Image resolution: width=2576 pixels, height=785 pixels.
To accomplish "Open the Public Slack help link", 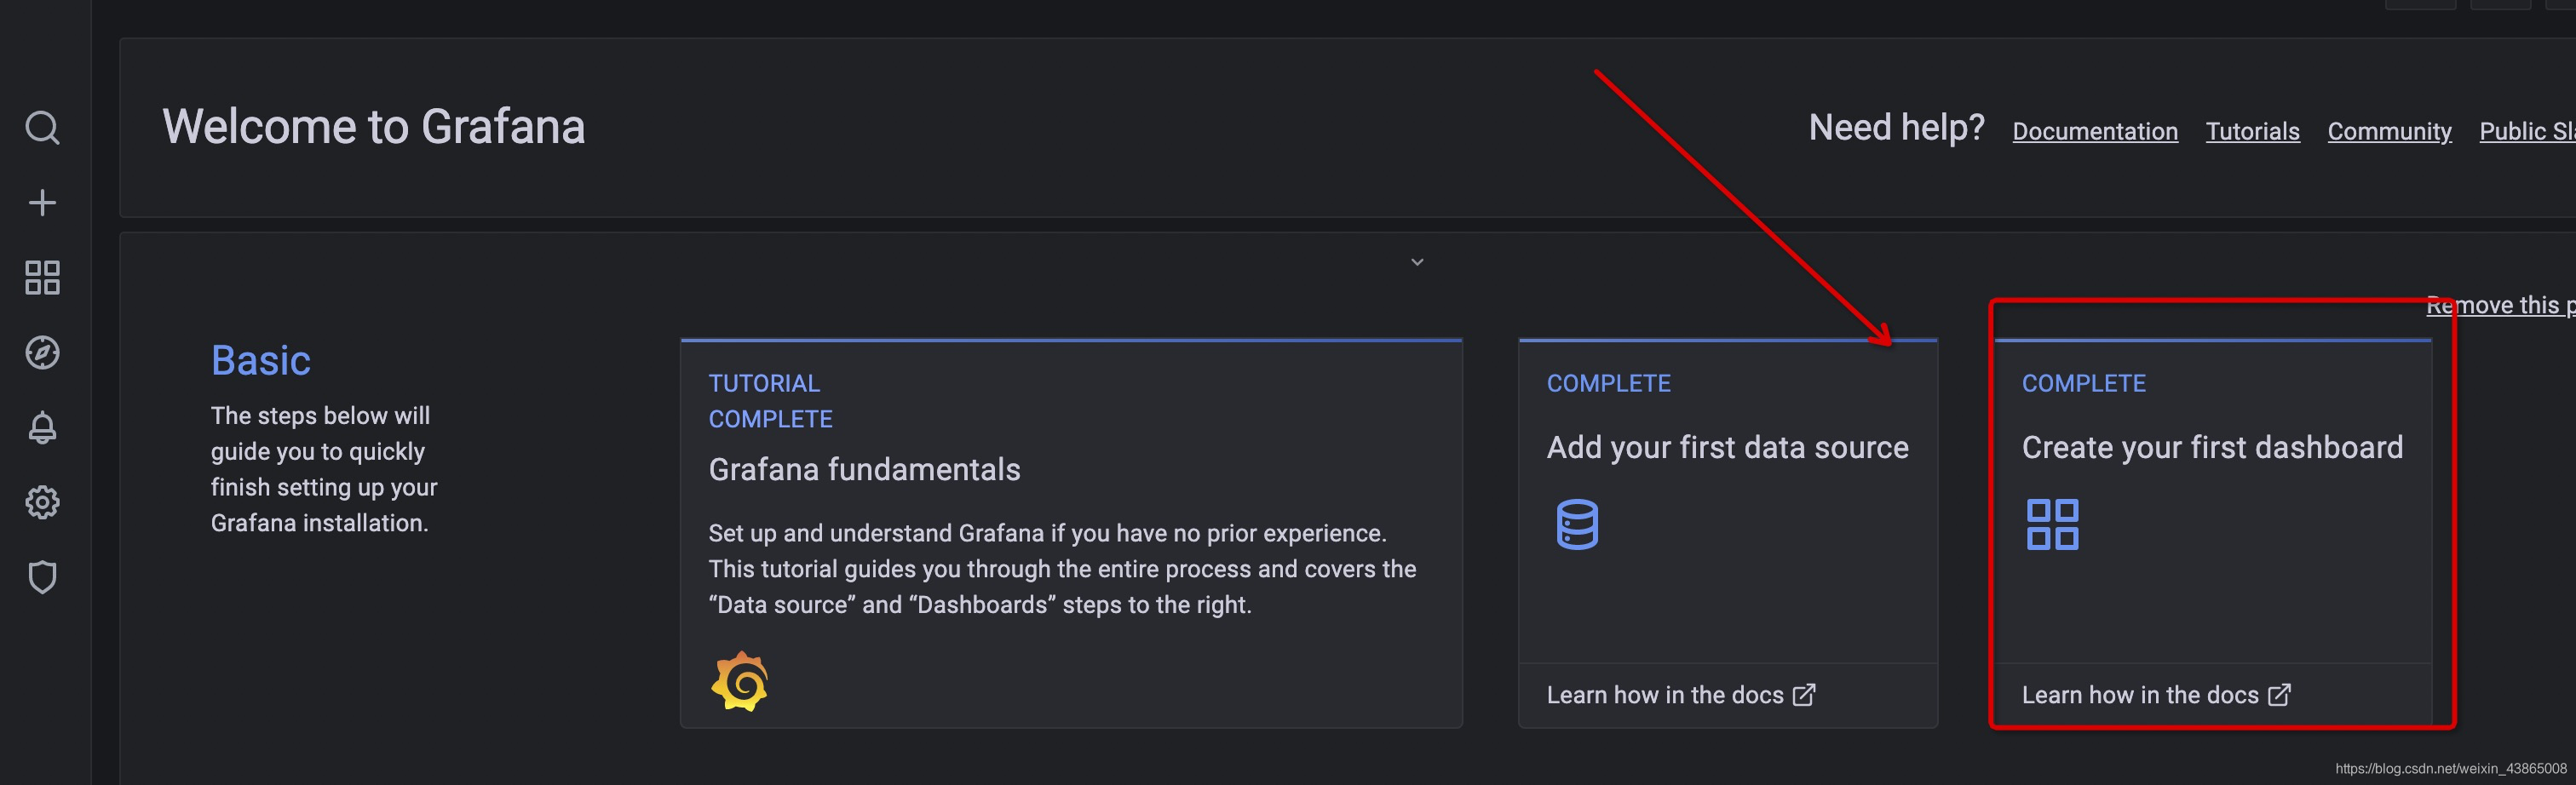I will click(2527, 131).
